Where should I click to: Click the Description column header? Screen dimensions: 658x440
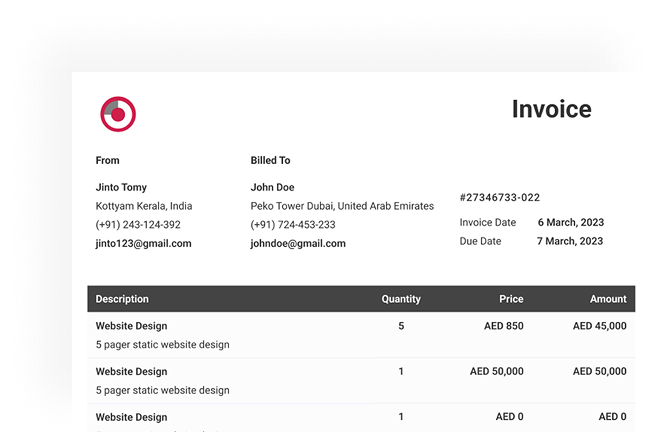point(122,299)
